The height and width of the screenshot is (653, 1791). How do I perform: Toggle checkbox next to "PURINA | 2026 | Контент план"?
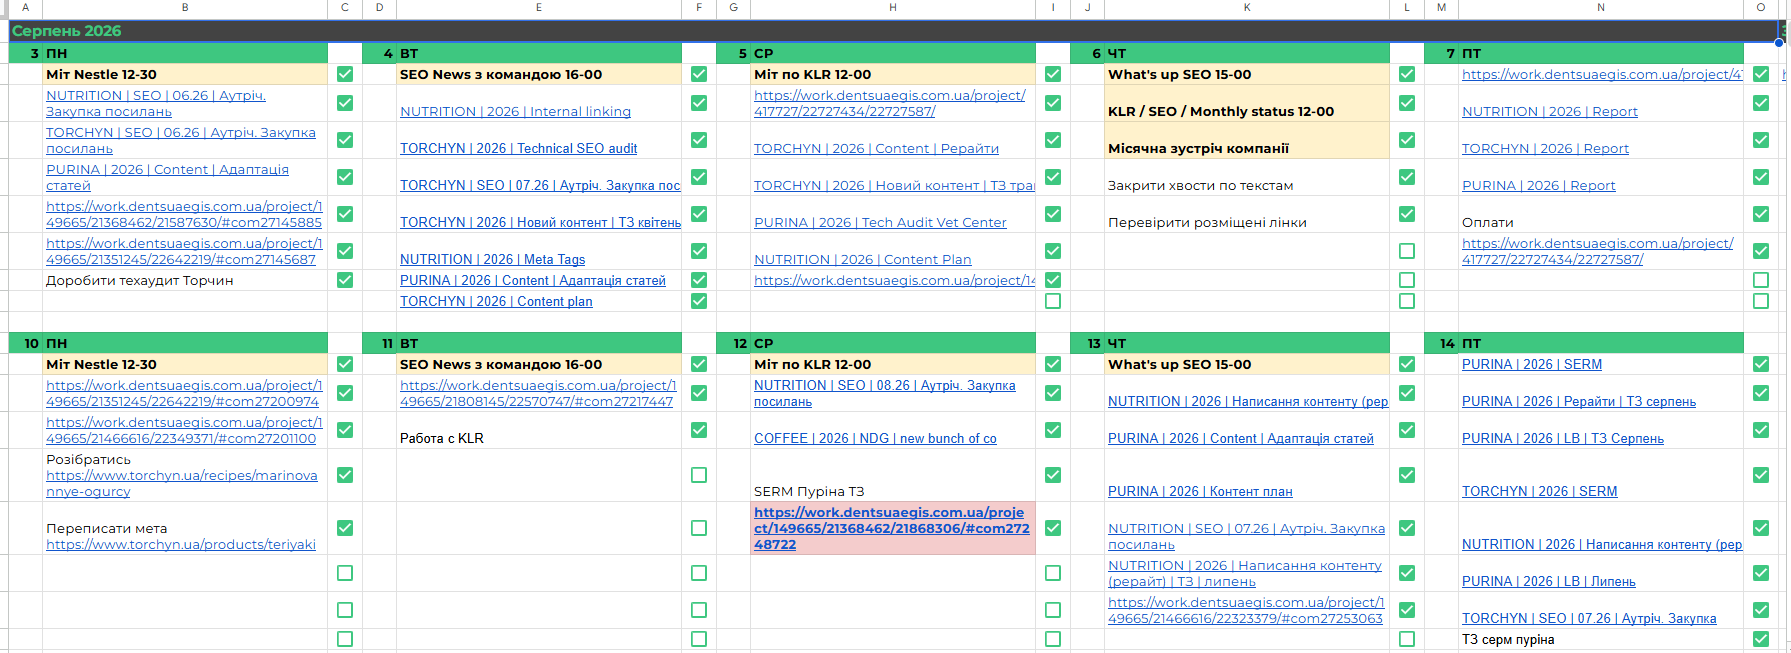(x=1407, y=475)
